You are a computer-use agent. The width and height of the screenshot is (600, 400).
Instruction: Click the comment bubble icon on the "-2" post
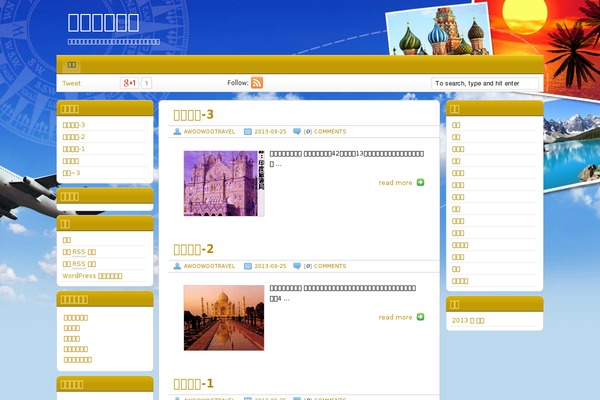(297, 266)
